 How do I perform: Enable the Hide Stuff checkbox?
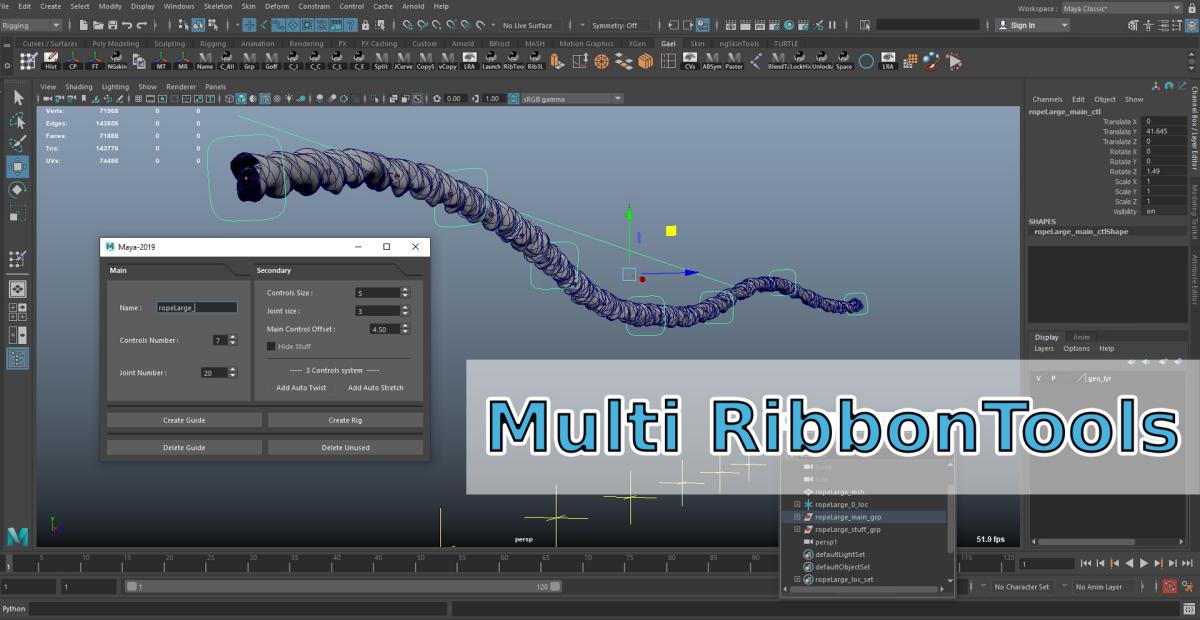[x=271, y=346]
